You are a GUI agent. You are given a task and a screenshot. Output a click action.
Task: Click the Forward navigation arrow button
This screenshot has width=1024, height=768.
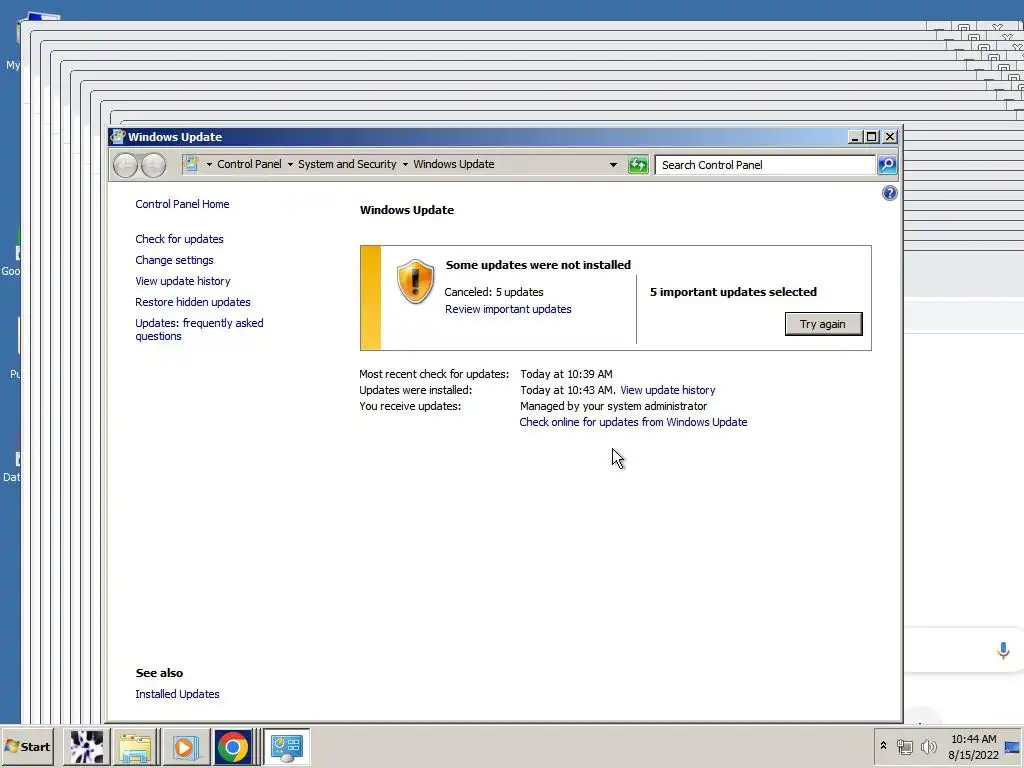point(153,165)
